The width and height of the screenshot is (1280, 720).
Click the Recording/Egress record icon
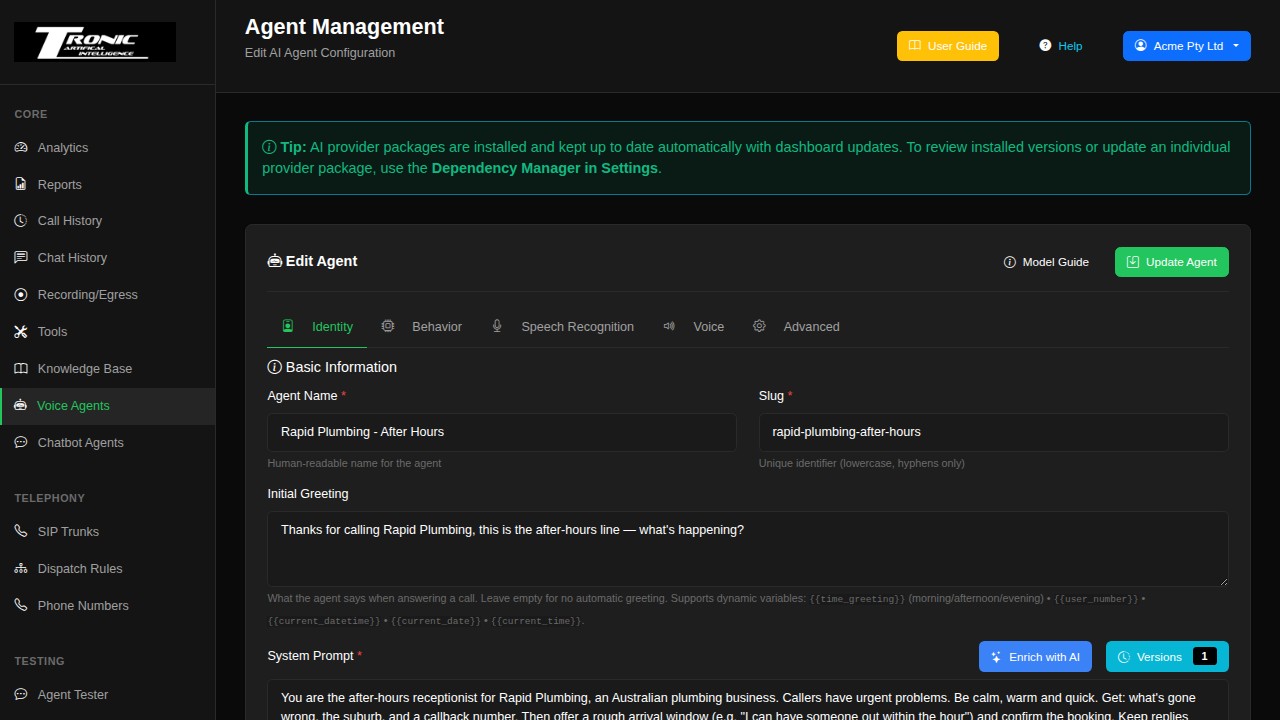point(21,295)
